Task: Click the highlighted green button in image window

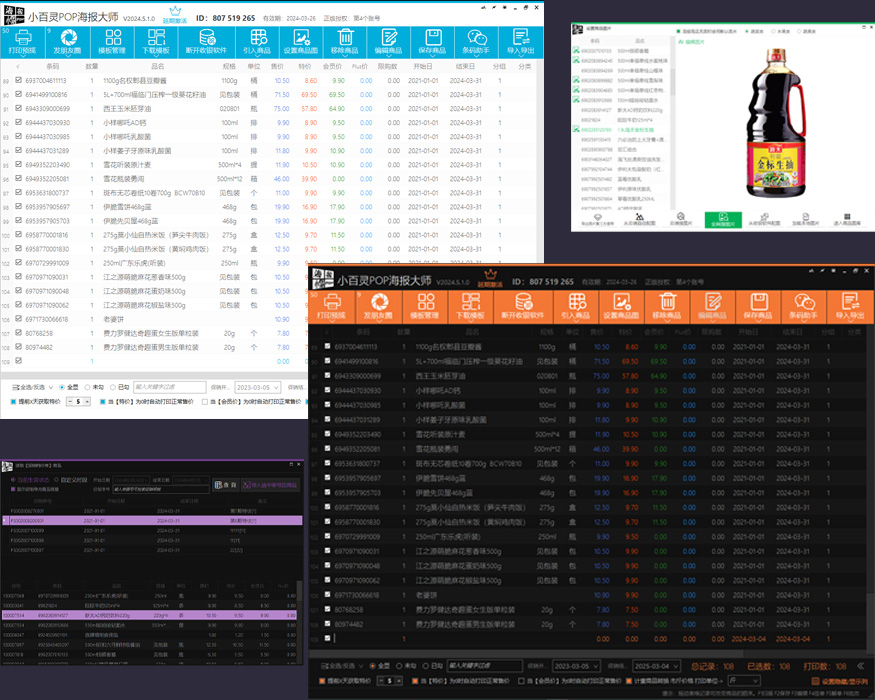Action: pos(723,219)
